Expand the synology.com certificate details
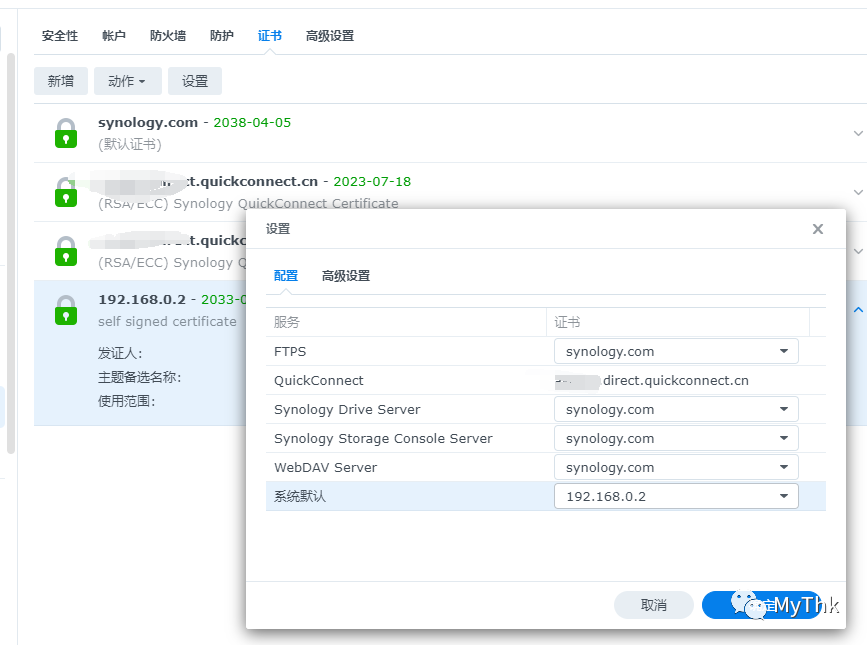This screenshot has width=867, height=645. 858,133
